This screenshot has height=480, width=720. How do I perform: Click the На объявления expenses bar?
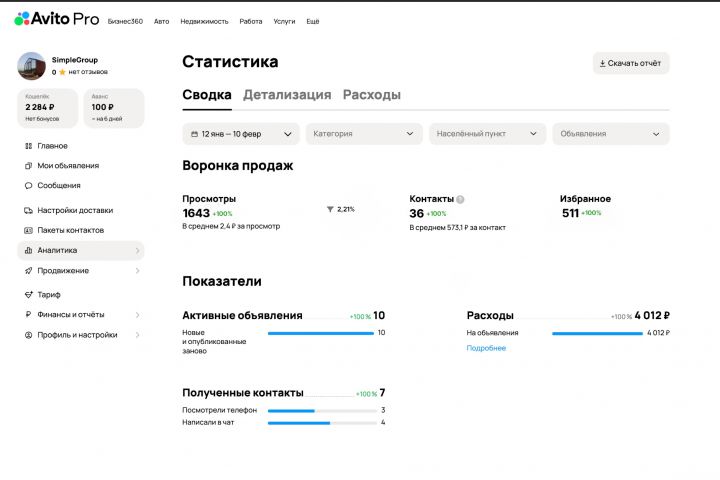coord(597,333)
